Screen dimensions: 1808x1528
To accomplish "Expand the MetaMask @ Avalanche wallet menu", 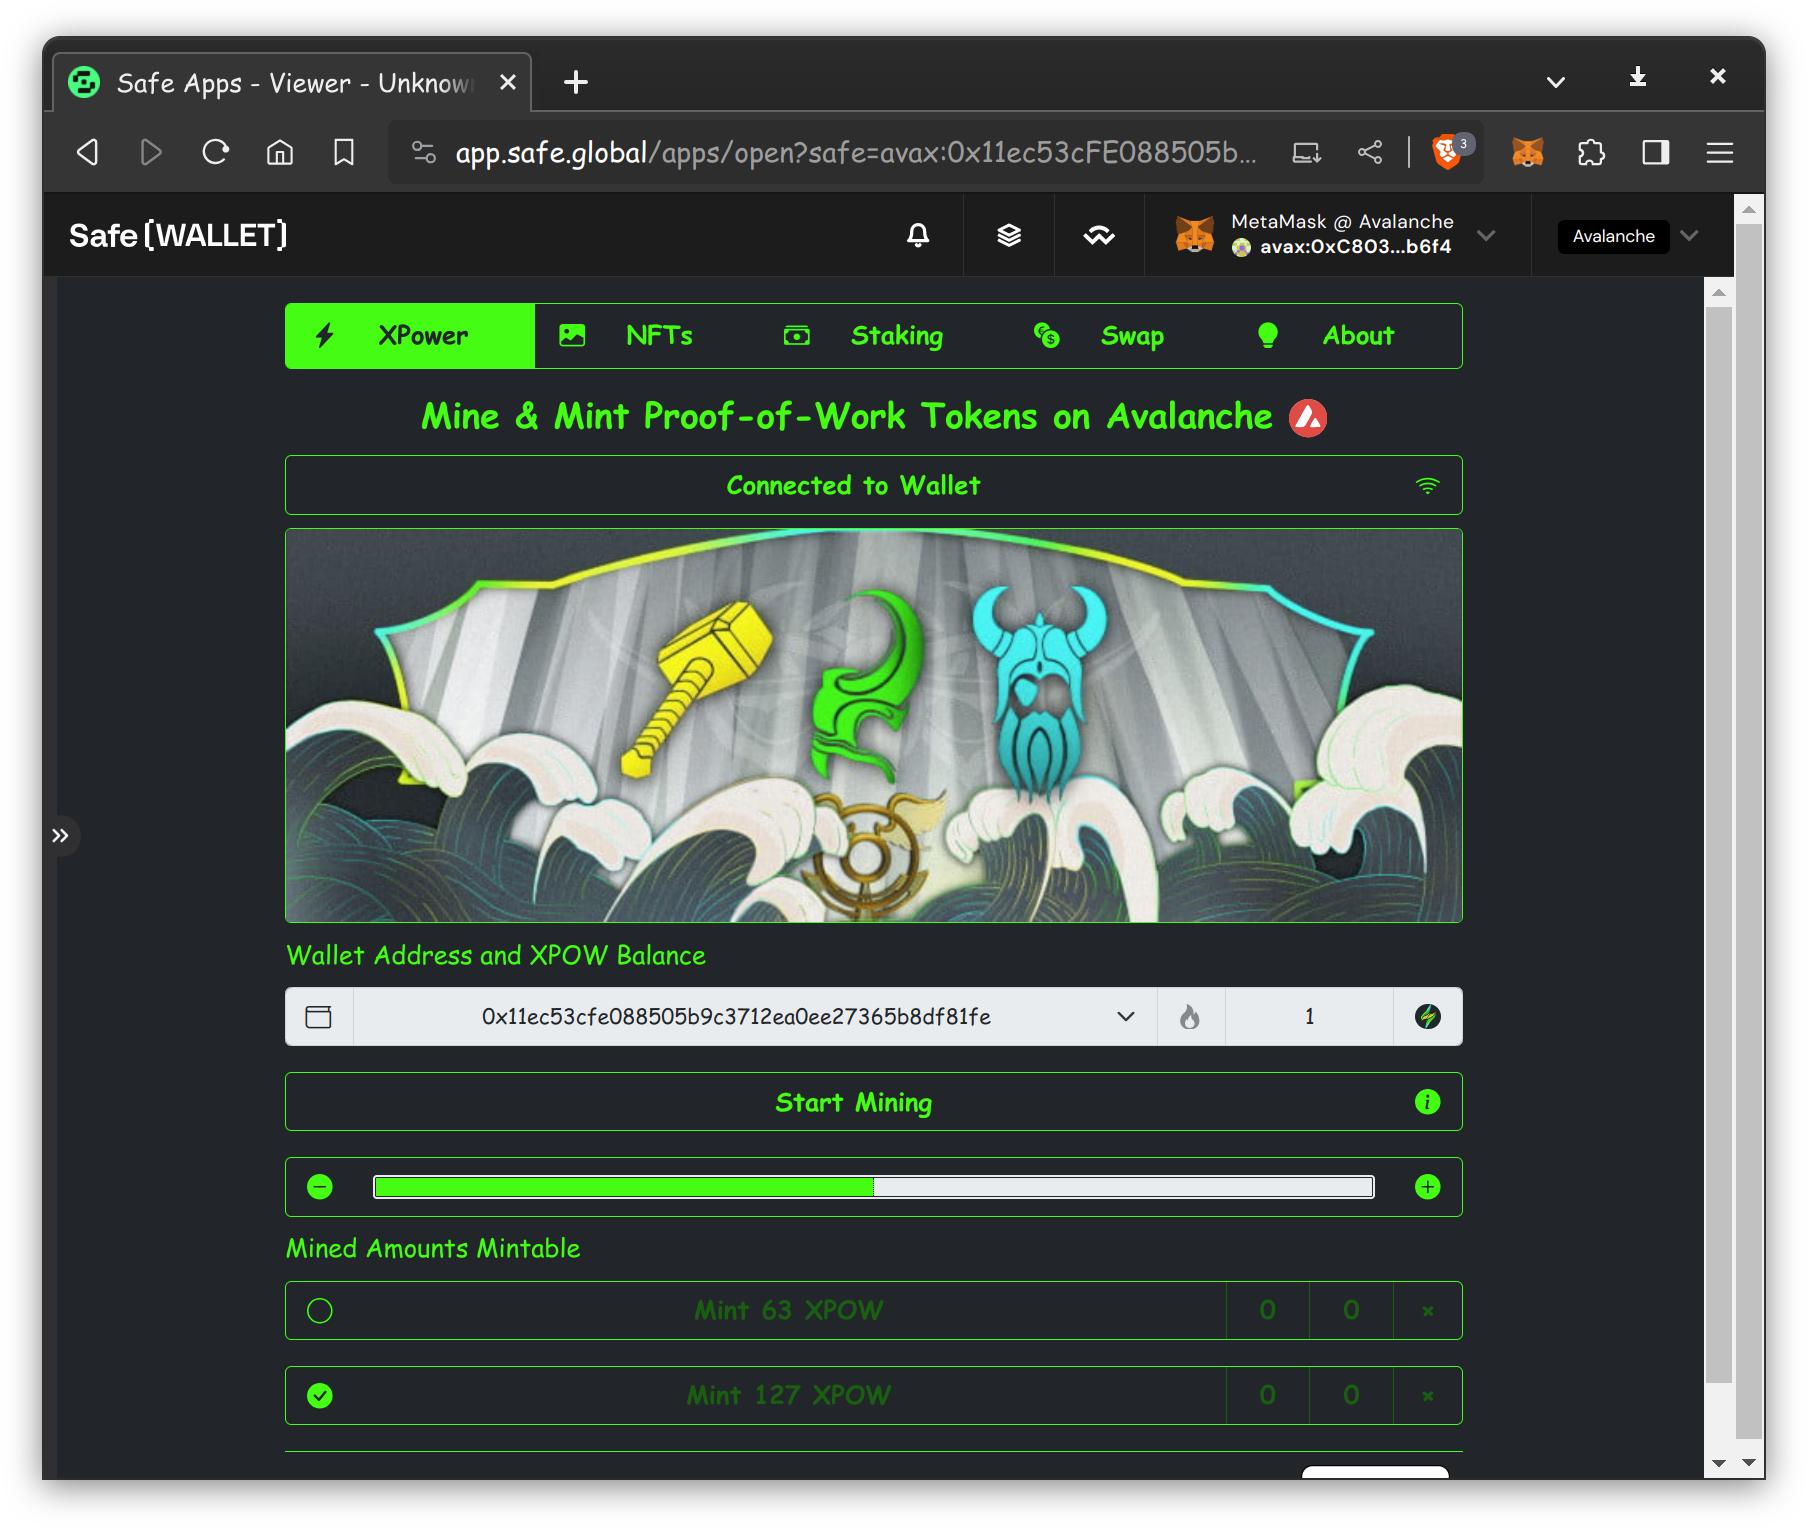I will pos(1337,235).
